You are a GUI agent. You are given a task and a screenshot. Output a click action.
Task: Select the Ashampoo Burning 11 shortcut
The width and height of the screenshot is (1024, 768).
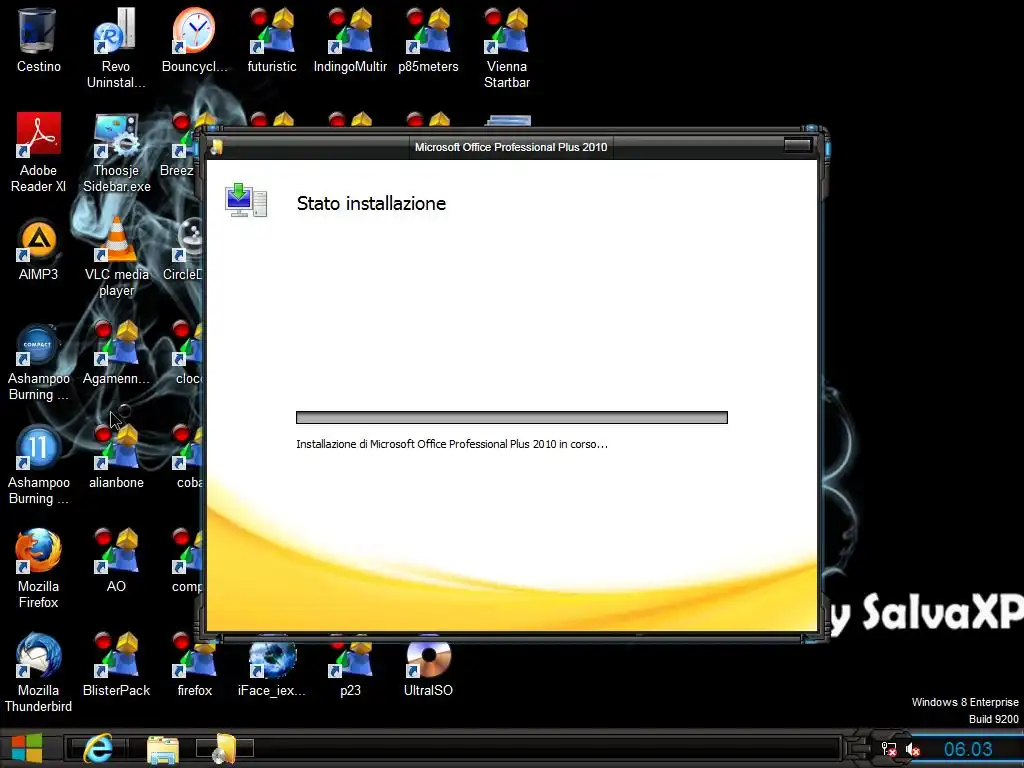click(x=38, y=465)
